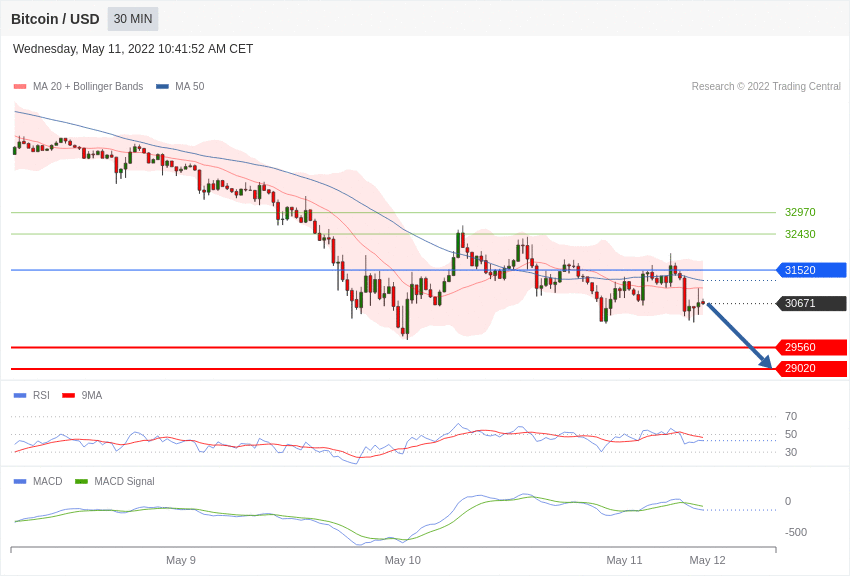Click the MACD Signal green legend swatch
The image size is (850, 576).
click(81, 481)
